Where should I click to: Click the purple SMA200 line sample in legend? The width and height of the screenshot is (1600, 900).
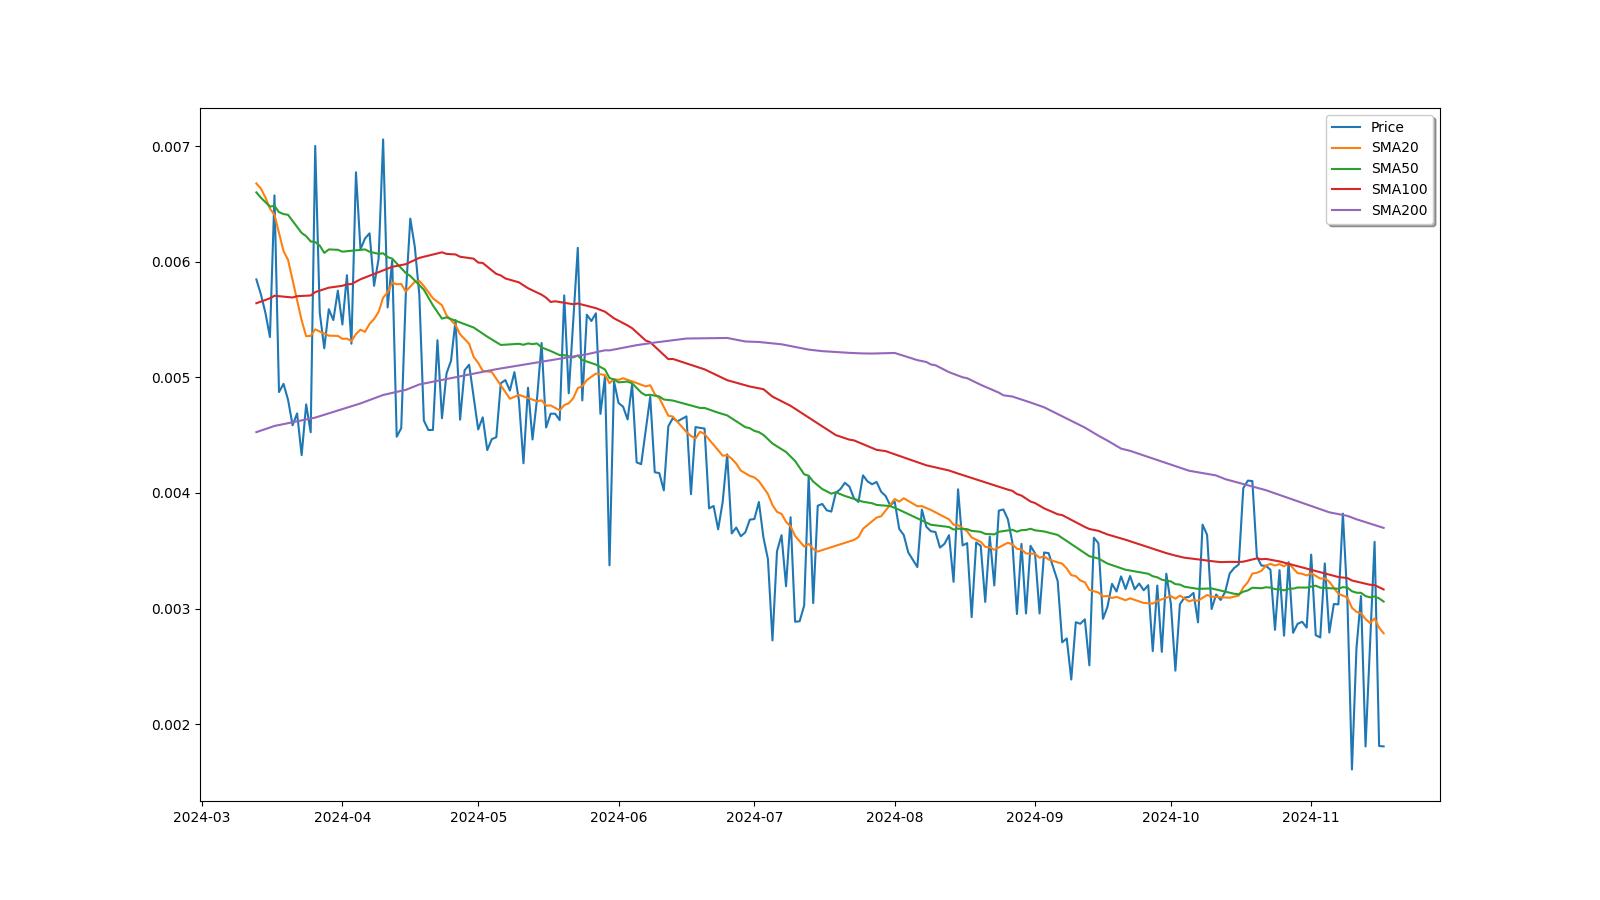(1347, 211)
